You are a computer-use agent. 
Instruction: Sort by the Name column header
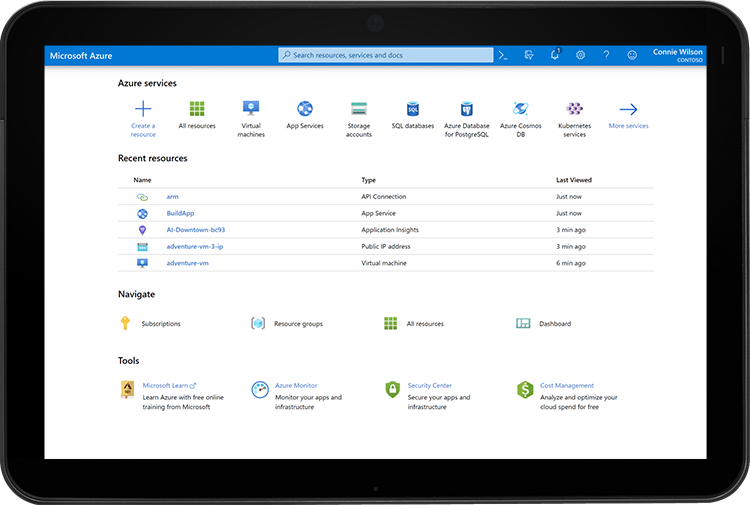coord(142,180)
